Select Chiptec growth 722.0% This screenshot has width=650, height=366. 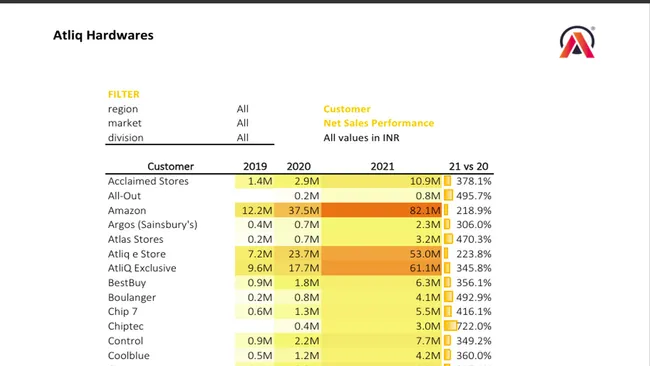pyautogui.click(x=474, y=326)
